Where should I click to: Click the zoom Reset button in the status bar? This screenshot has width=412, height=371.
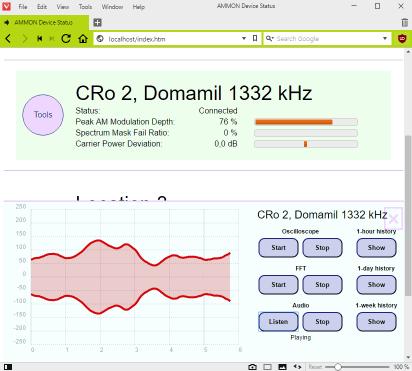(315, 367)
